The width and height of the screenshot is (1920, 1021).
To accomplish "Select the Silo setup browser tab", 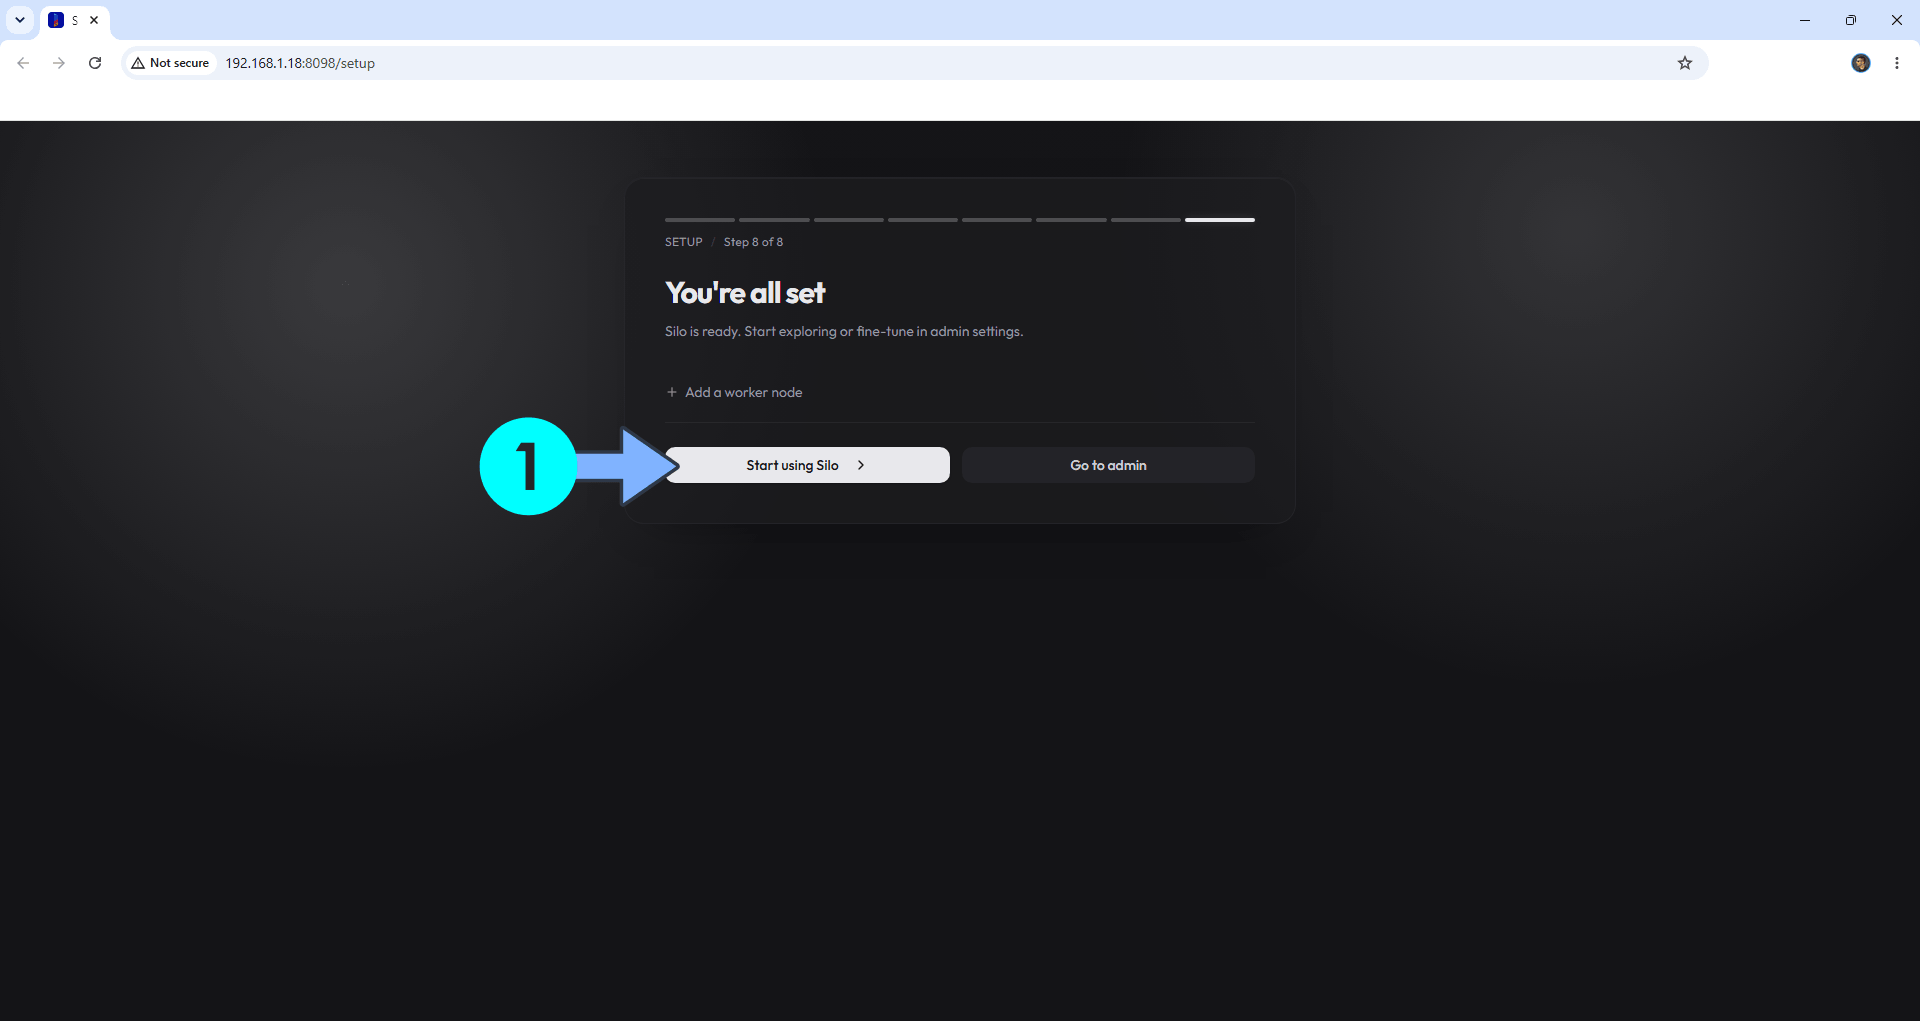I will (75, 20).
